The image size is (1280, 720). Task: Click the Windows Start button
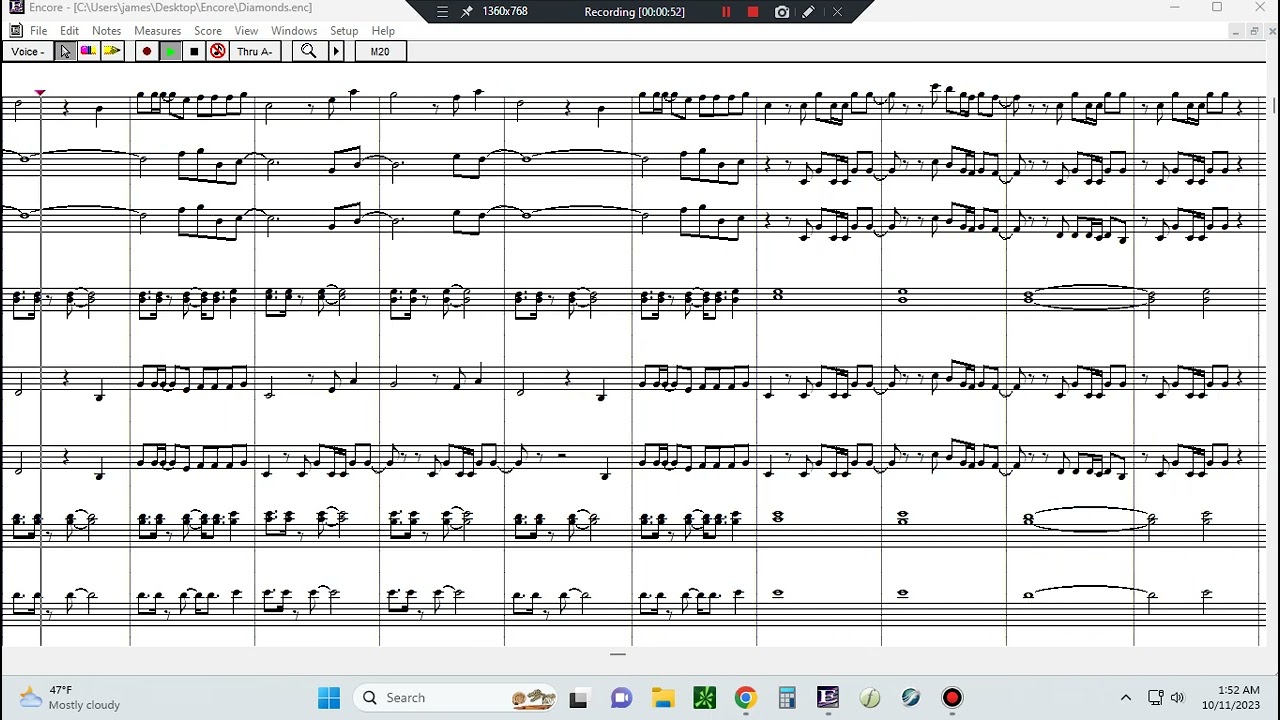pos(329,697)
